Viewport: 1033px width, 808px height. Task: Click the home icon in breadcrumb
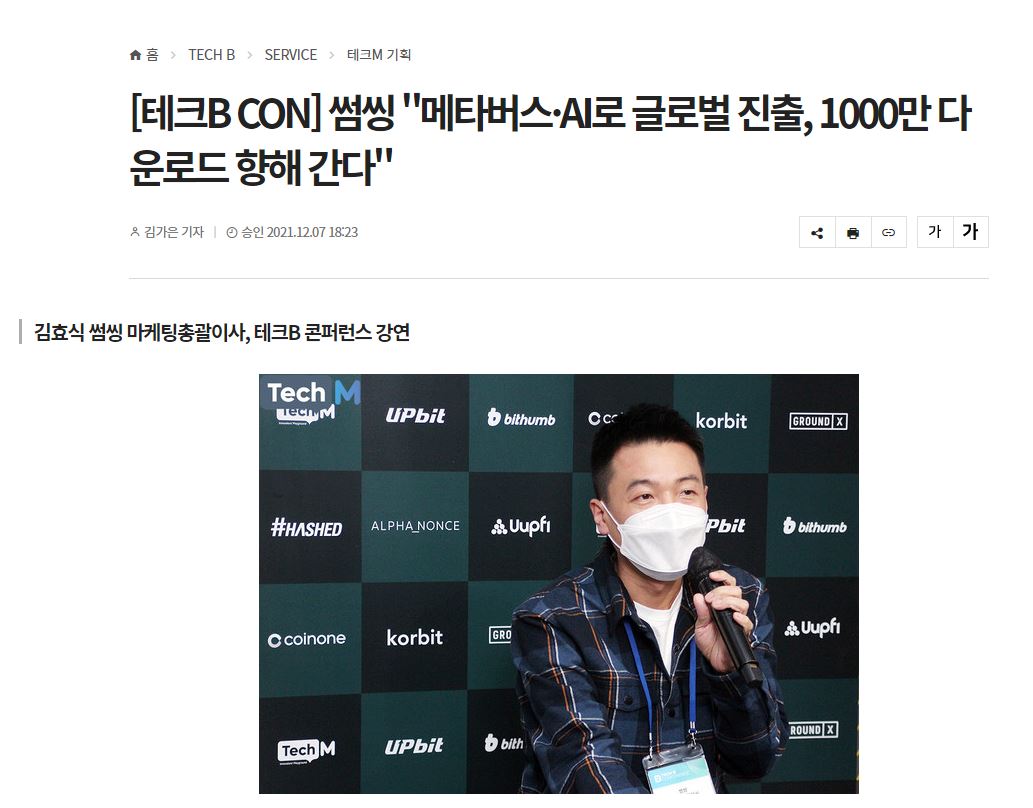click(136, 55)
